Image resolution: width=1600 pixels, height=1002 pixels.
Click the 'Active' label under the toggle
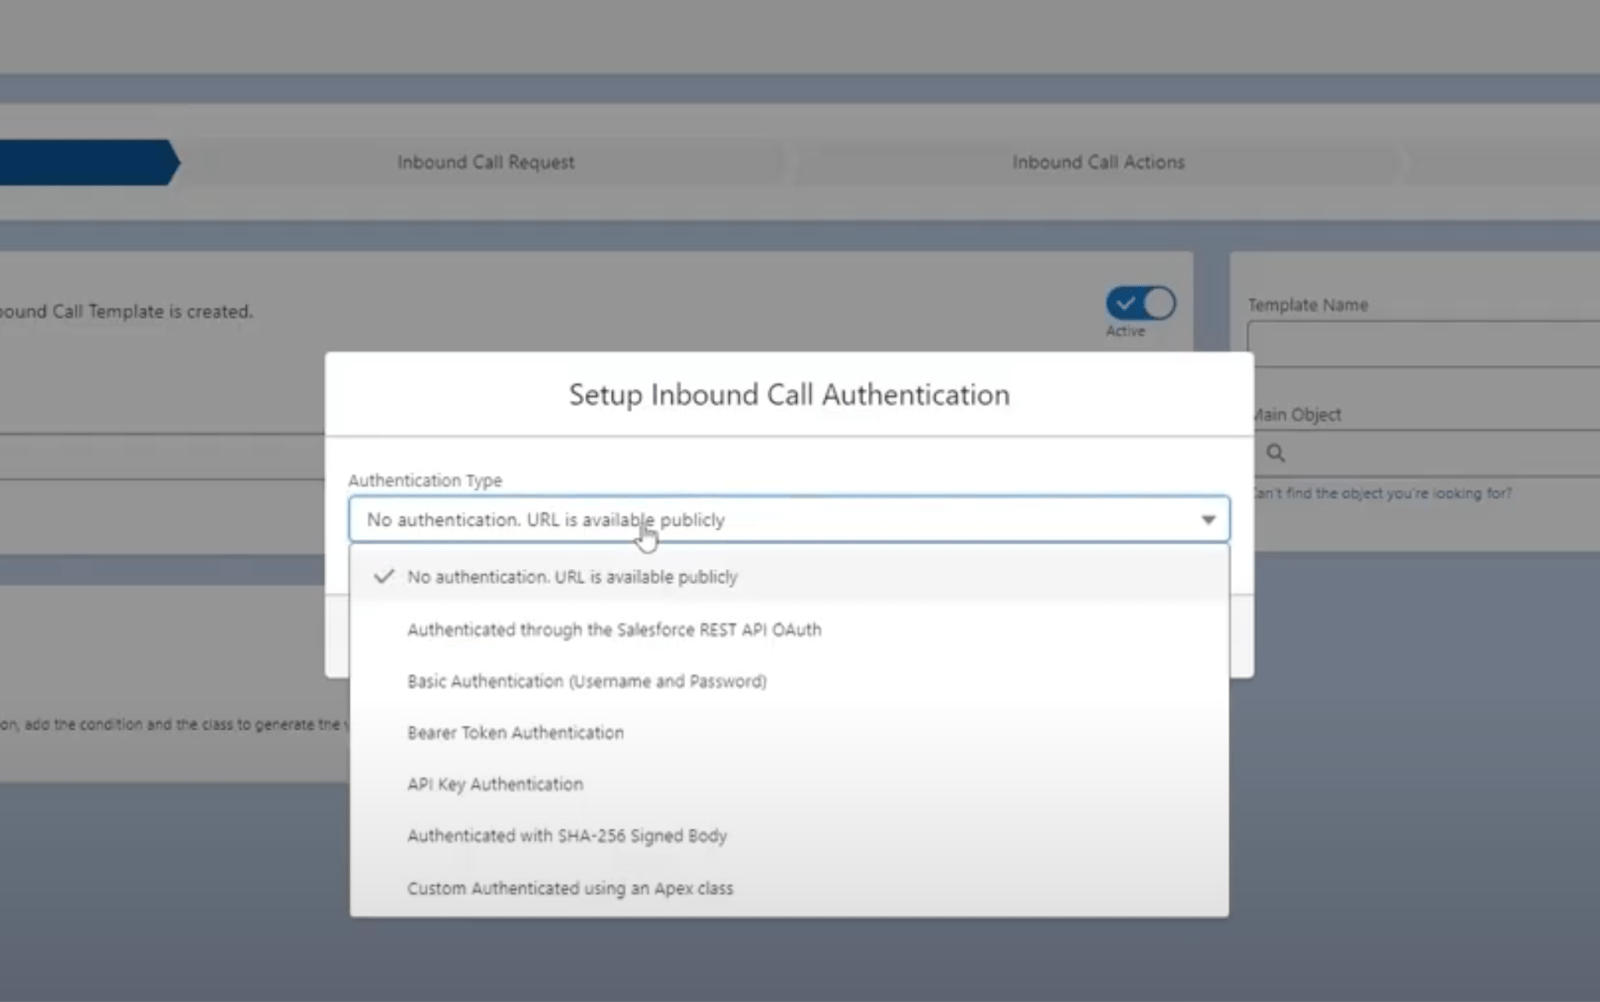click(x=1125, y=331)
